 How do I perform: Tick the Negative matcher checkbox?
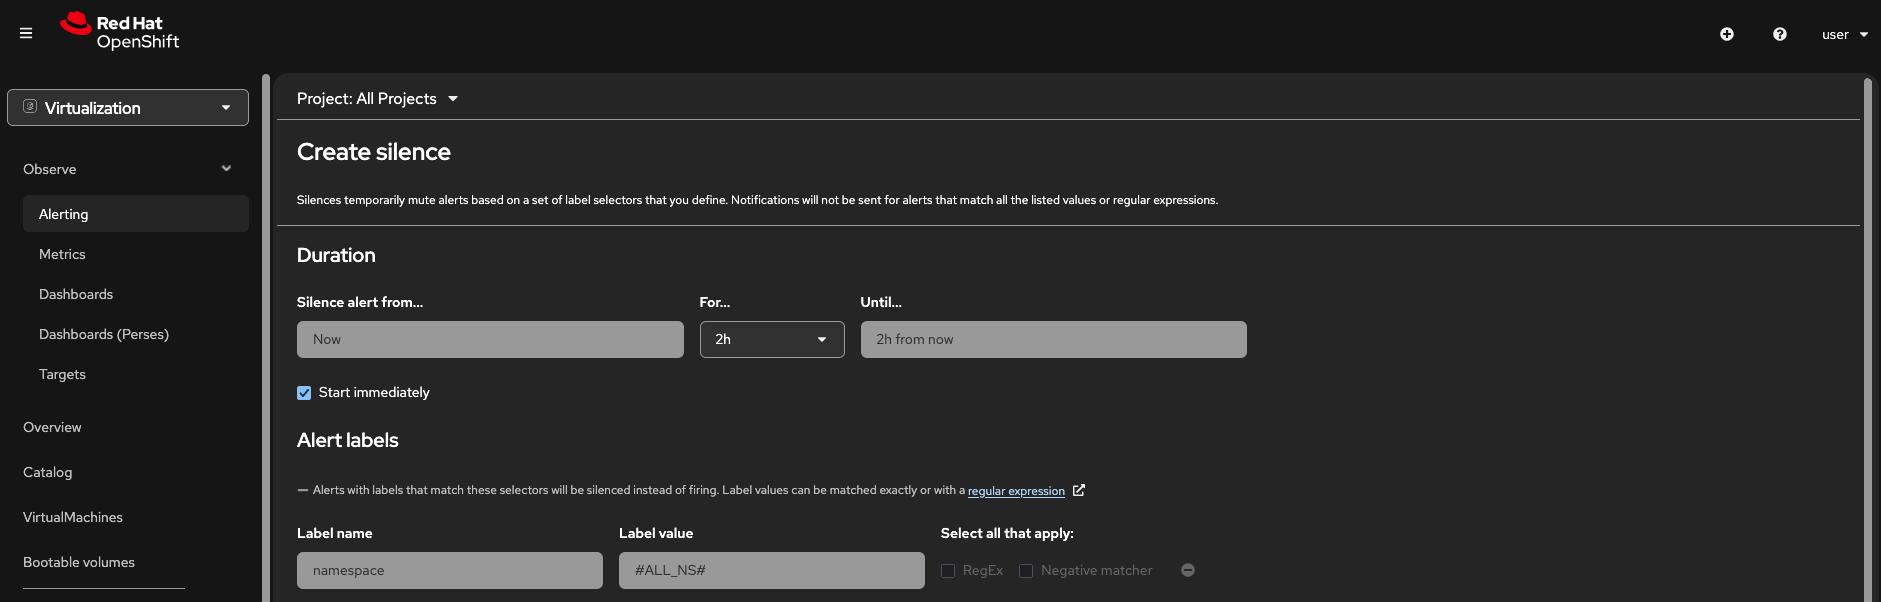point(1026,571)
